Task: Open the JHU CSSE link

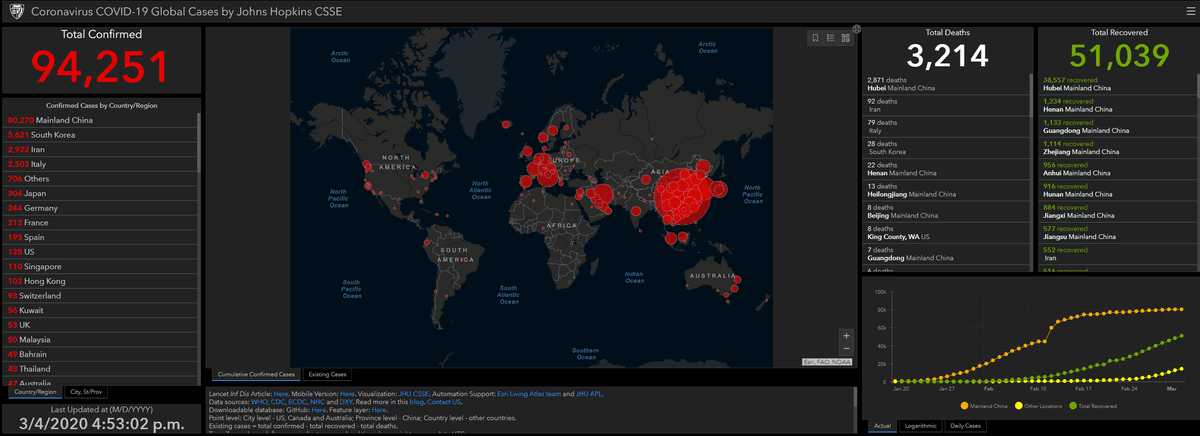Action: pyautogui.click(x=414, y=394)
